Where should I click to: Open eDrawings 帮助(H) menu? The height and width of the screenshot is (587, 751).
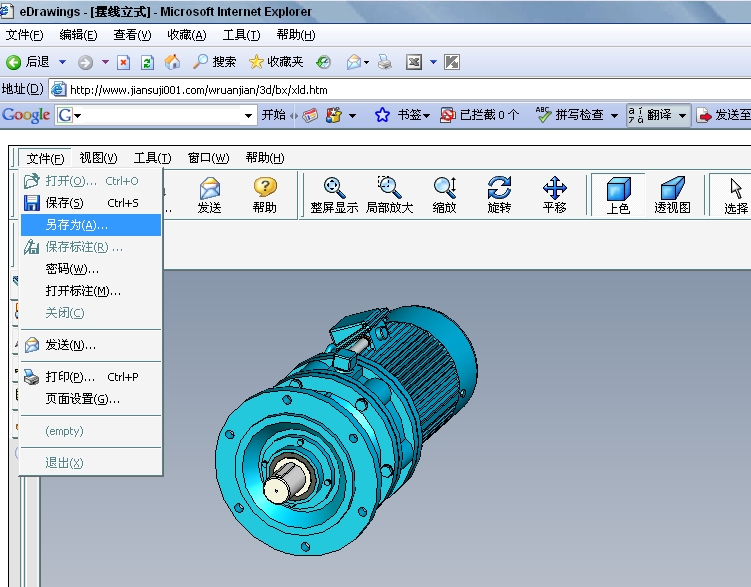point(265,158)
